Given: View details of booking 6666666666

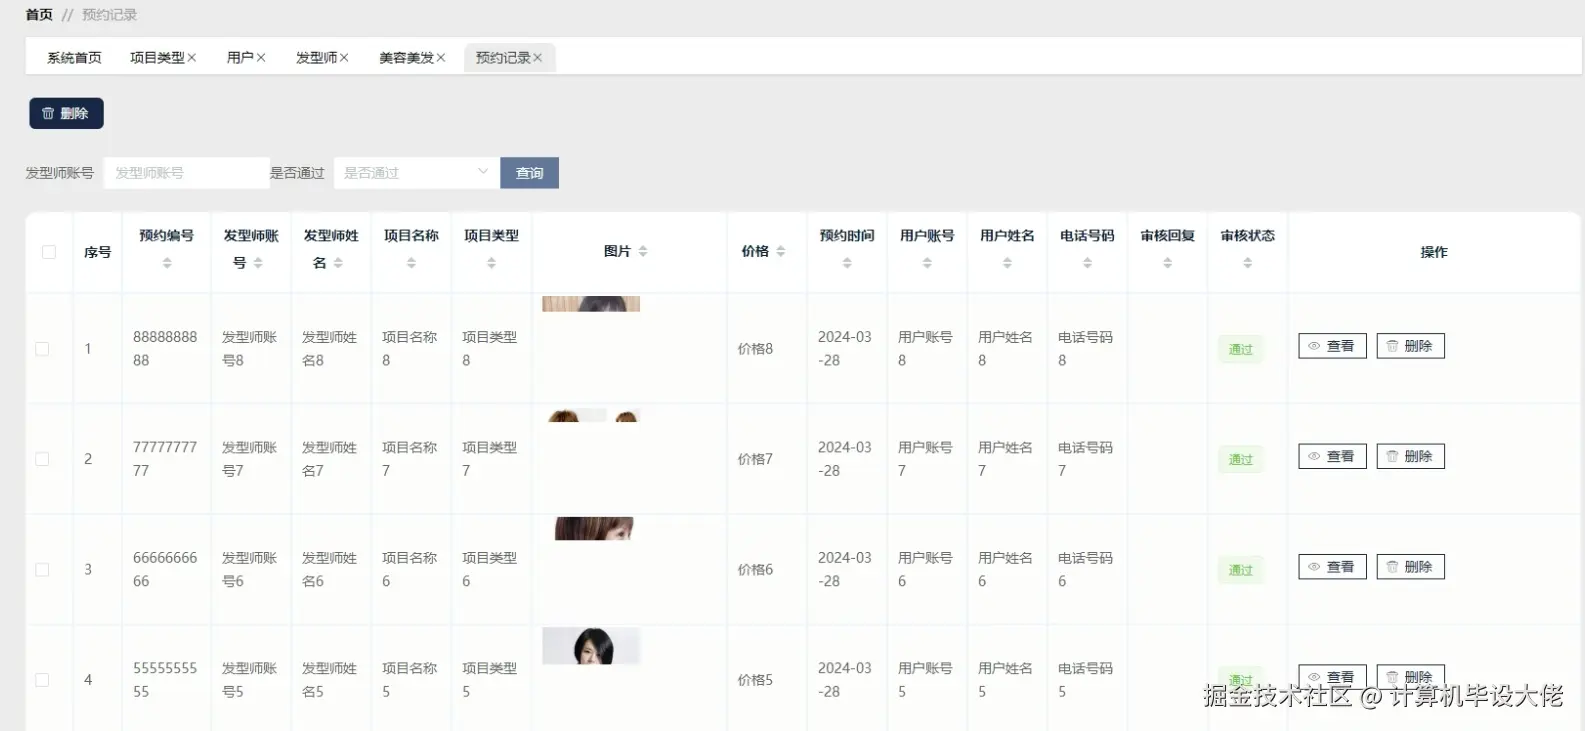Looking at the screenshot, I should coord(1332,567).
